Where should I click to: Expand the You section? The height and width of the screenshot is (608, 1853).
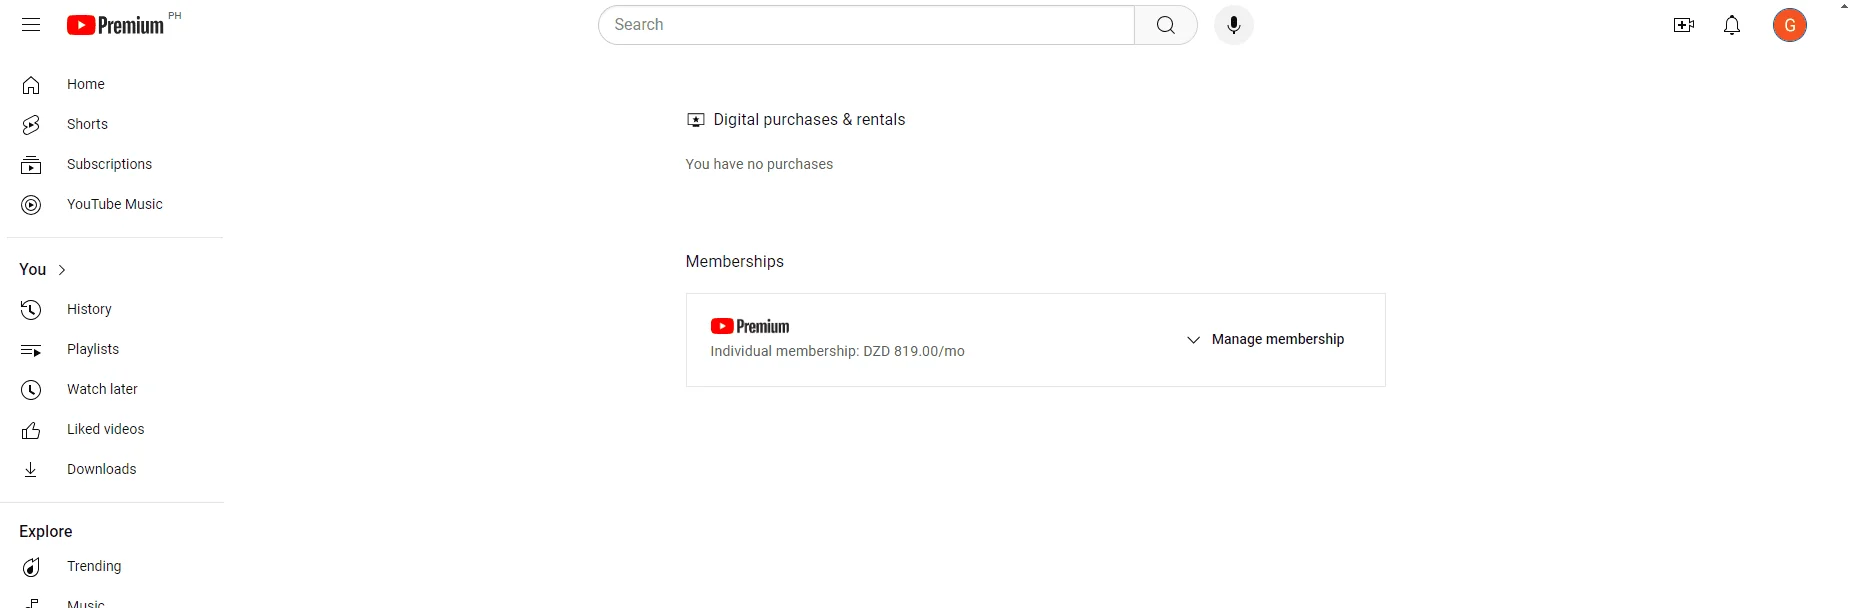coord(43,270)
